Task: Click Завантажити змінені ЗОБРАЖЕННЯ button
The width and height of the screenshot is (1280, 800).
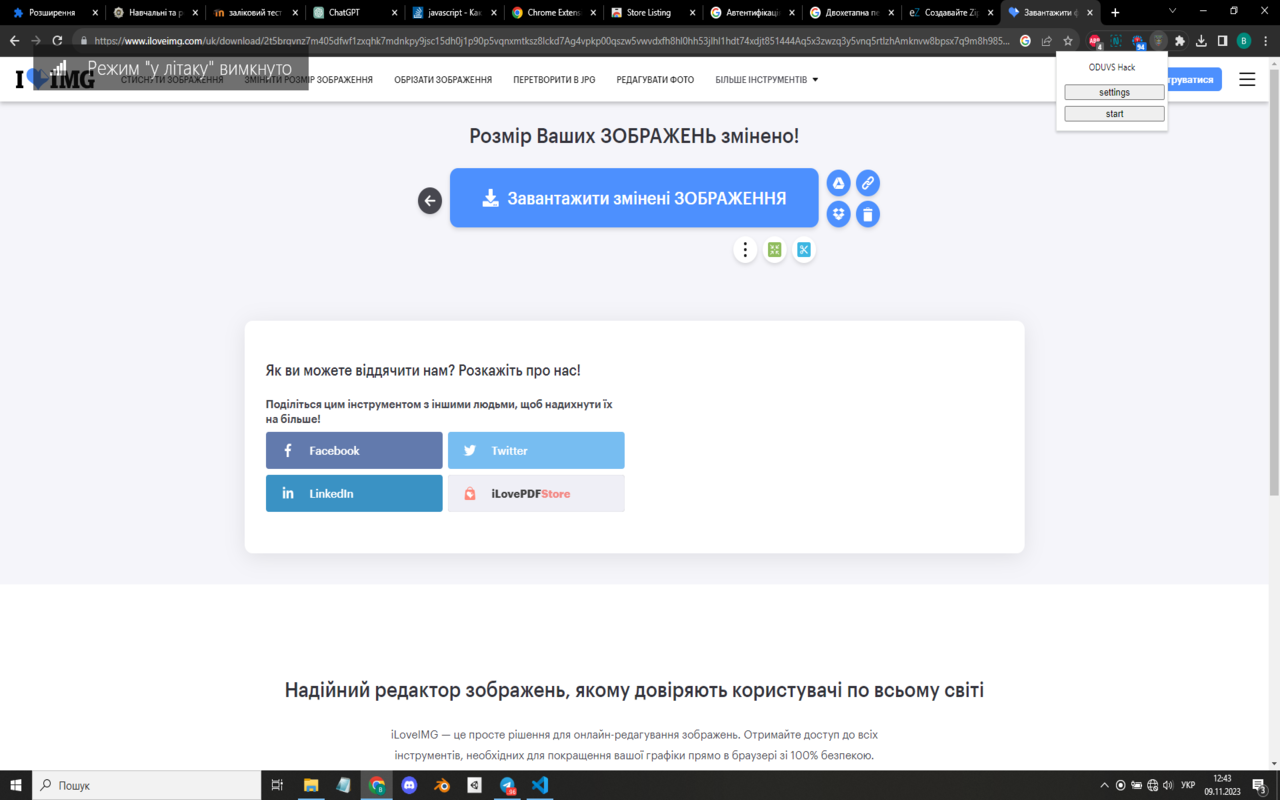Action: tap(634, 198)
